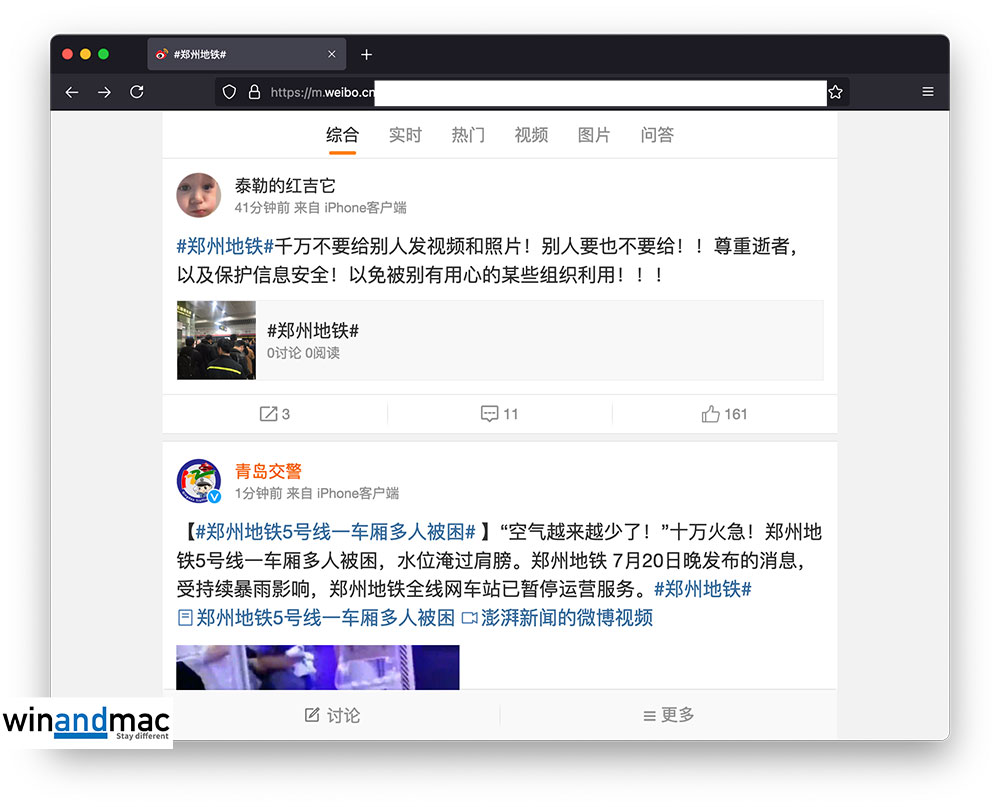Like the first post with 161 likes
Screen dimensions: 1000x807
tap(725, 414)
